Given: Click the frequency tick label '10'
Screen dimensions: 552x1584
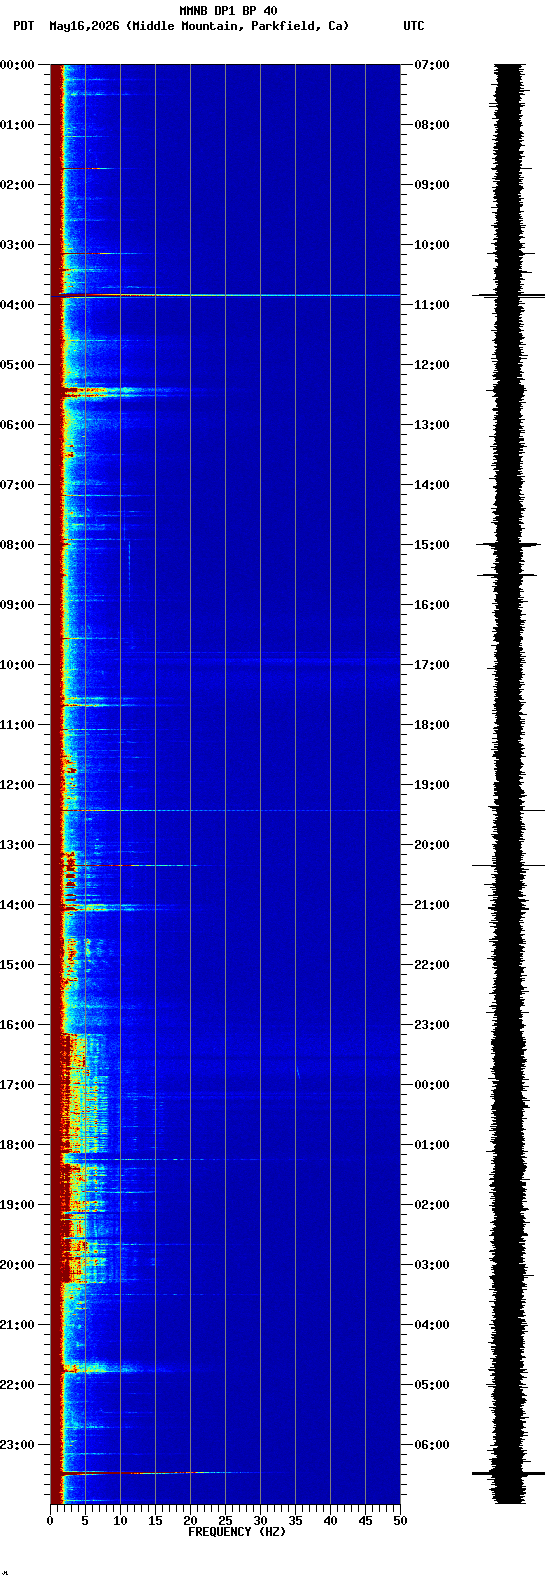Looking at the screenshot, I should click(120, 1521).
